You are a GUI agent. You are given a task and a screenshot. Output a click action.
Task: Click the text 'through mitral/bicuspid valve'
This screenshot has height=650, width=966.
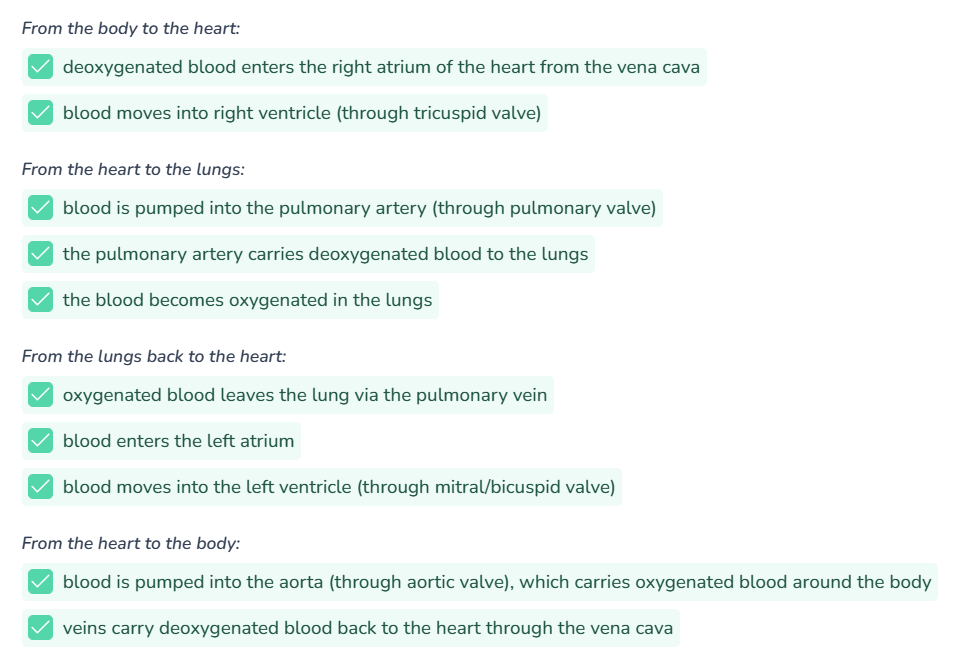coord(487,487)
